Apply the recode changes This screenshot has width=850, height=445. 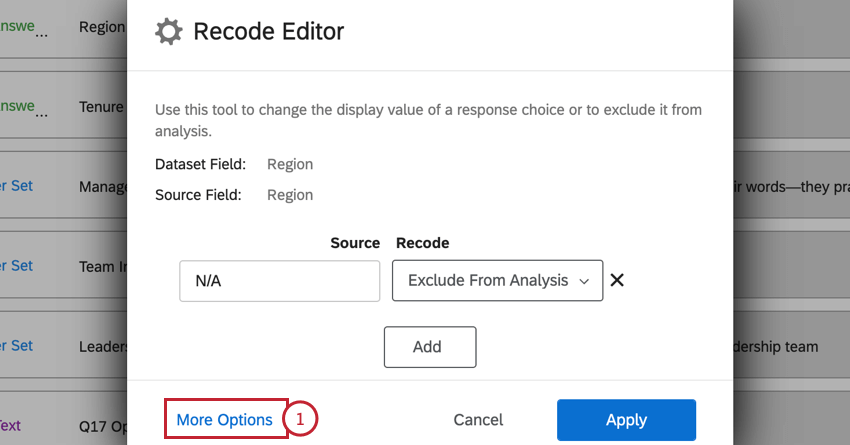(625, 420)
